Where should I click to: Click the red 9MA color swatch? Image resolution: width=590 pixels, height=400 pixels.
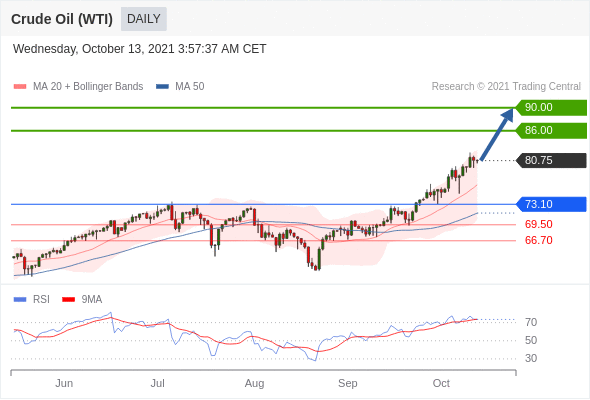[x=68, y=300]
